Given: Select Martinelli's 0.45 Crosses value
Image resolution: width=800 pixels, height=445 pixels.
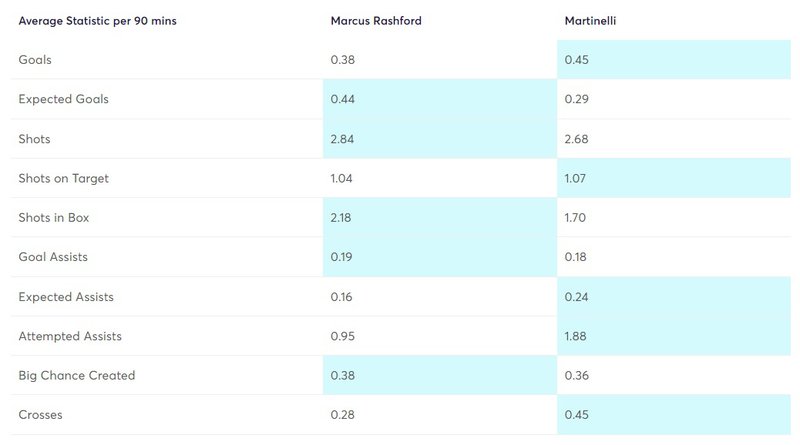Looking at the screenshot, I should click(x=577, y=414).
